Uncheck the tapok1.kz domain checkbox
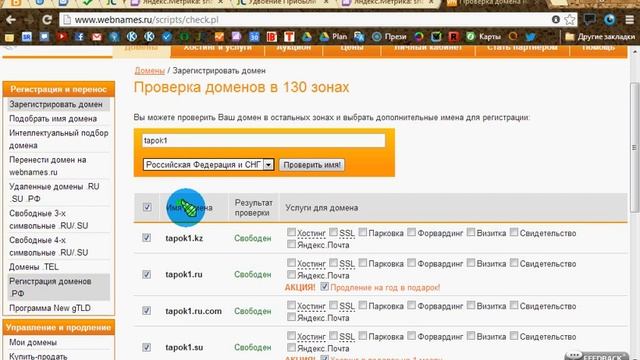Image resolution: width=640 pixels, height=360 pixels. tap(147, 238)
